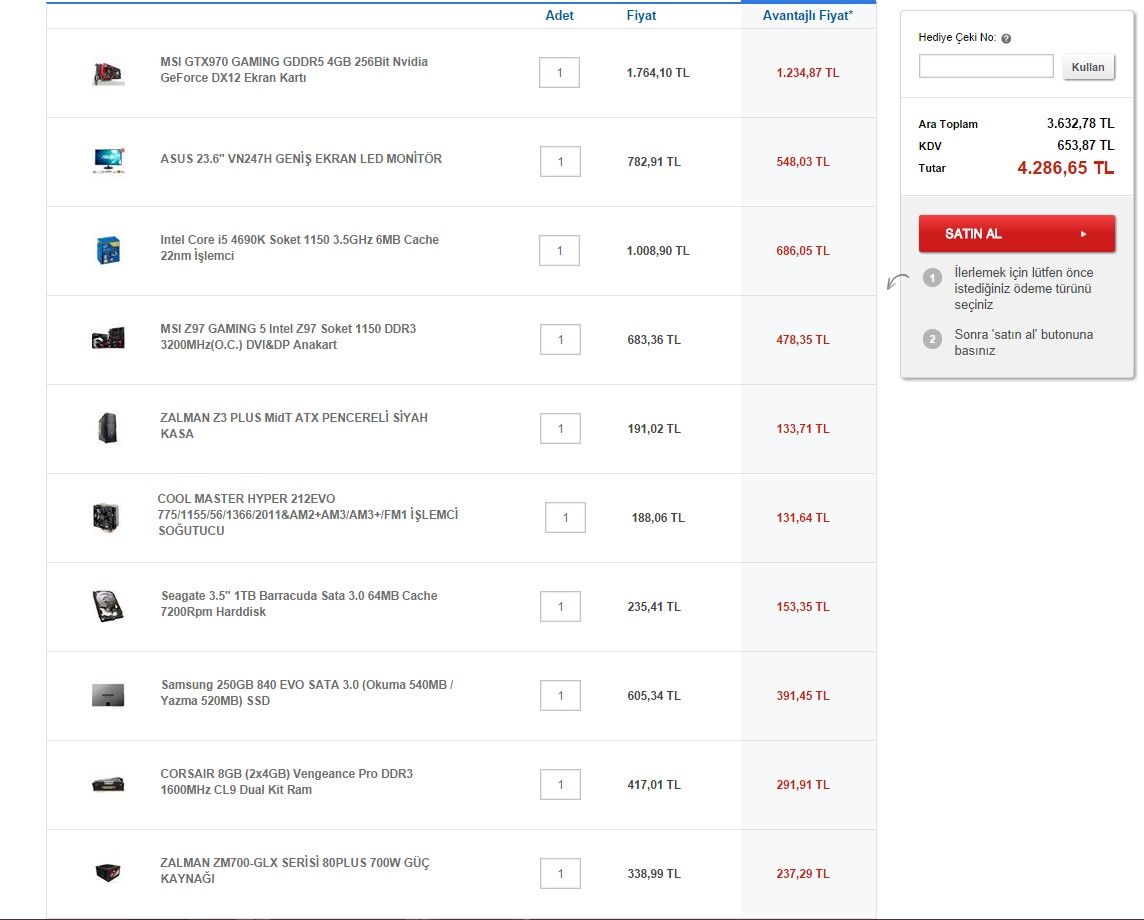Open the Samsung 250GB 840 EVO SSD link
The width and height of the screenshot is (1144, 920).
pyautogui.click(x=306, y=693)
